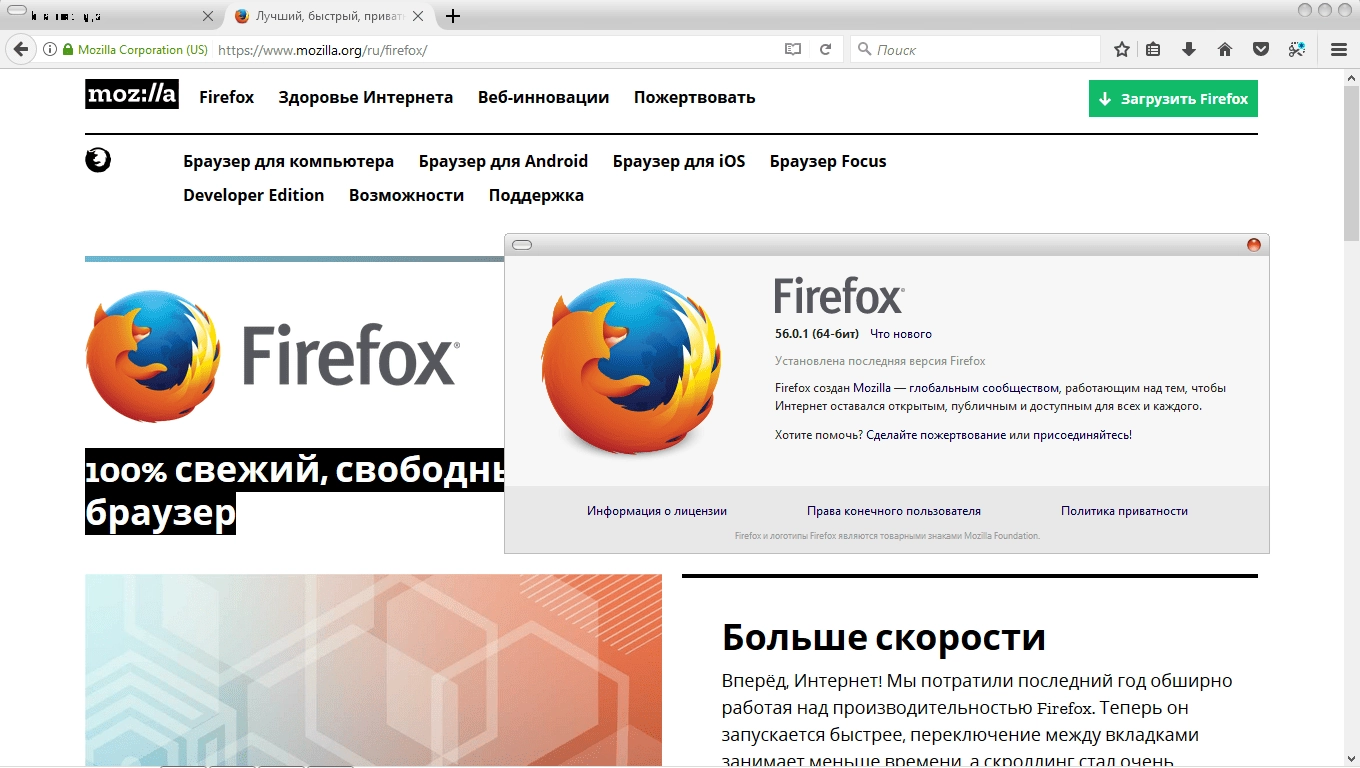Bookmark this page with the star icon
Viewport: 1360px width, 768px height.
pos(1122,49)
